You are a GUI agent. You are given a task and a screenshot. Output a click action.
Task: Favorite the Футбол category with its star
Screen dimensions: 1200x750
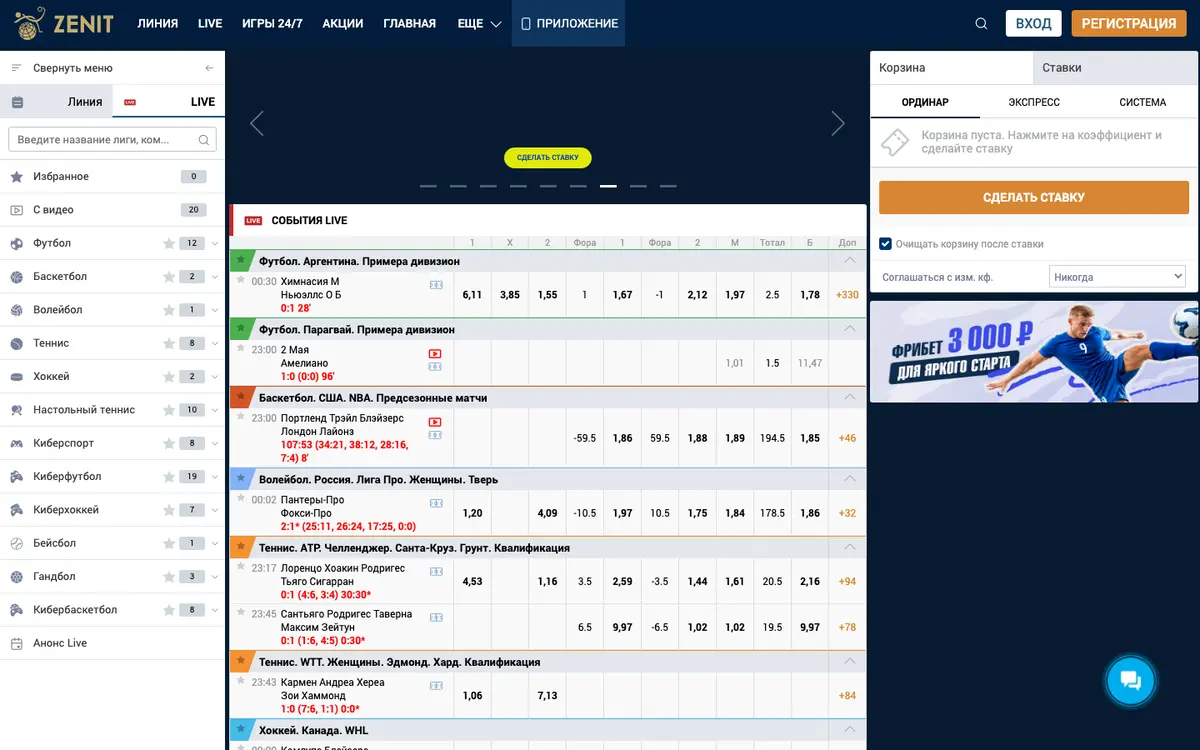point(169,243)
